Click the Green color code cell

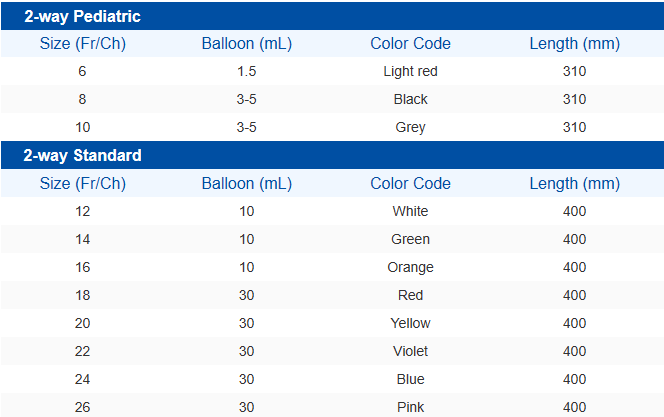click(410, 239)
